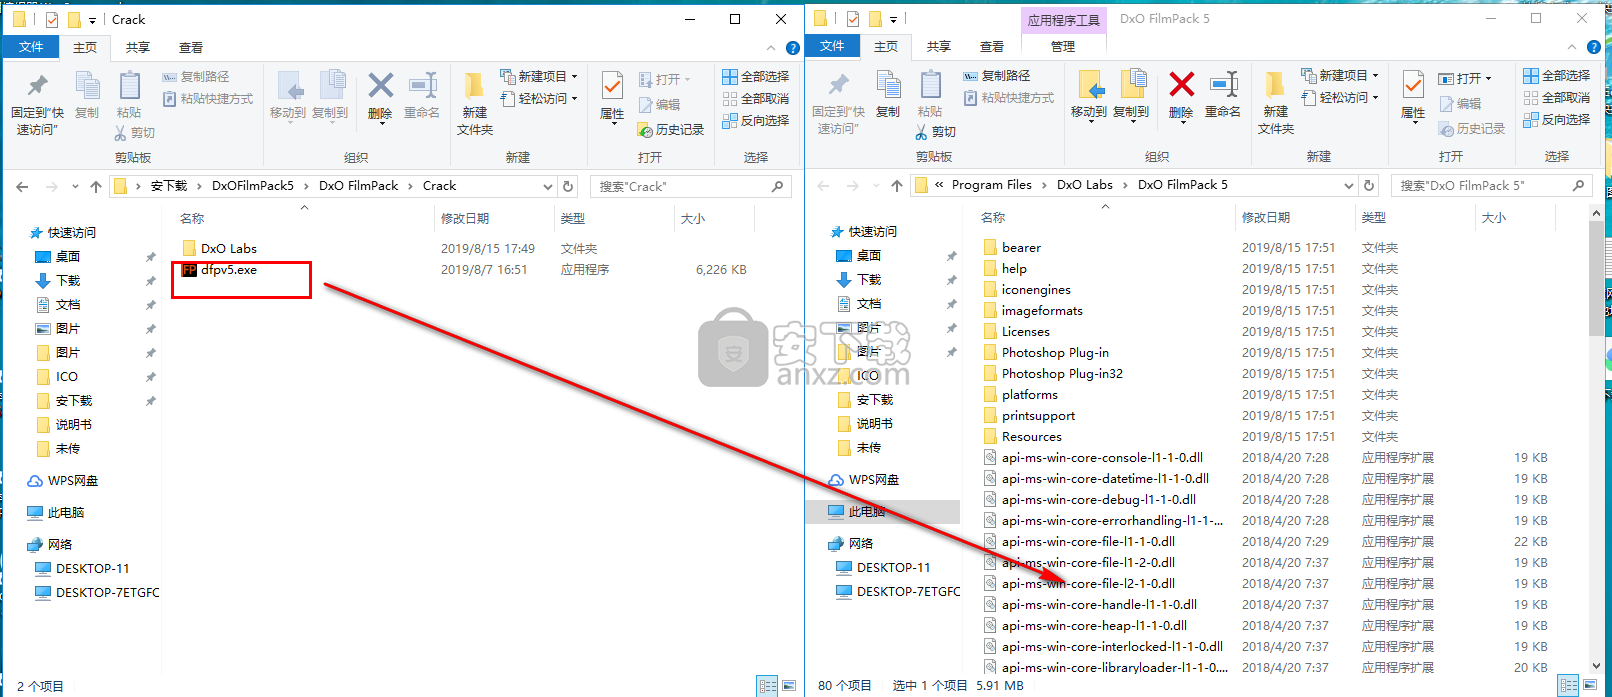Click Cut in DxO FilmPack 5 ribbon

click(935, 131)
